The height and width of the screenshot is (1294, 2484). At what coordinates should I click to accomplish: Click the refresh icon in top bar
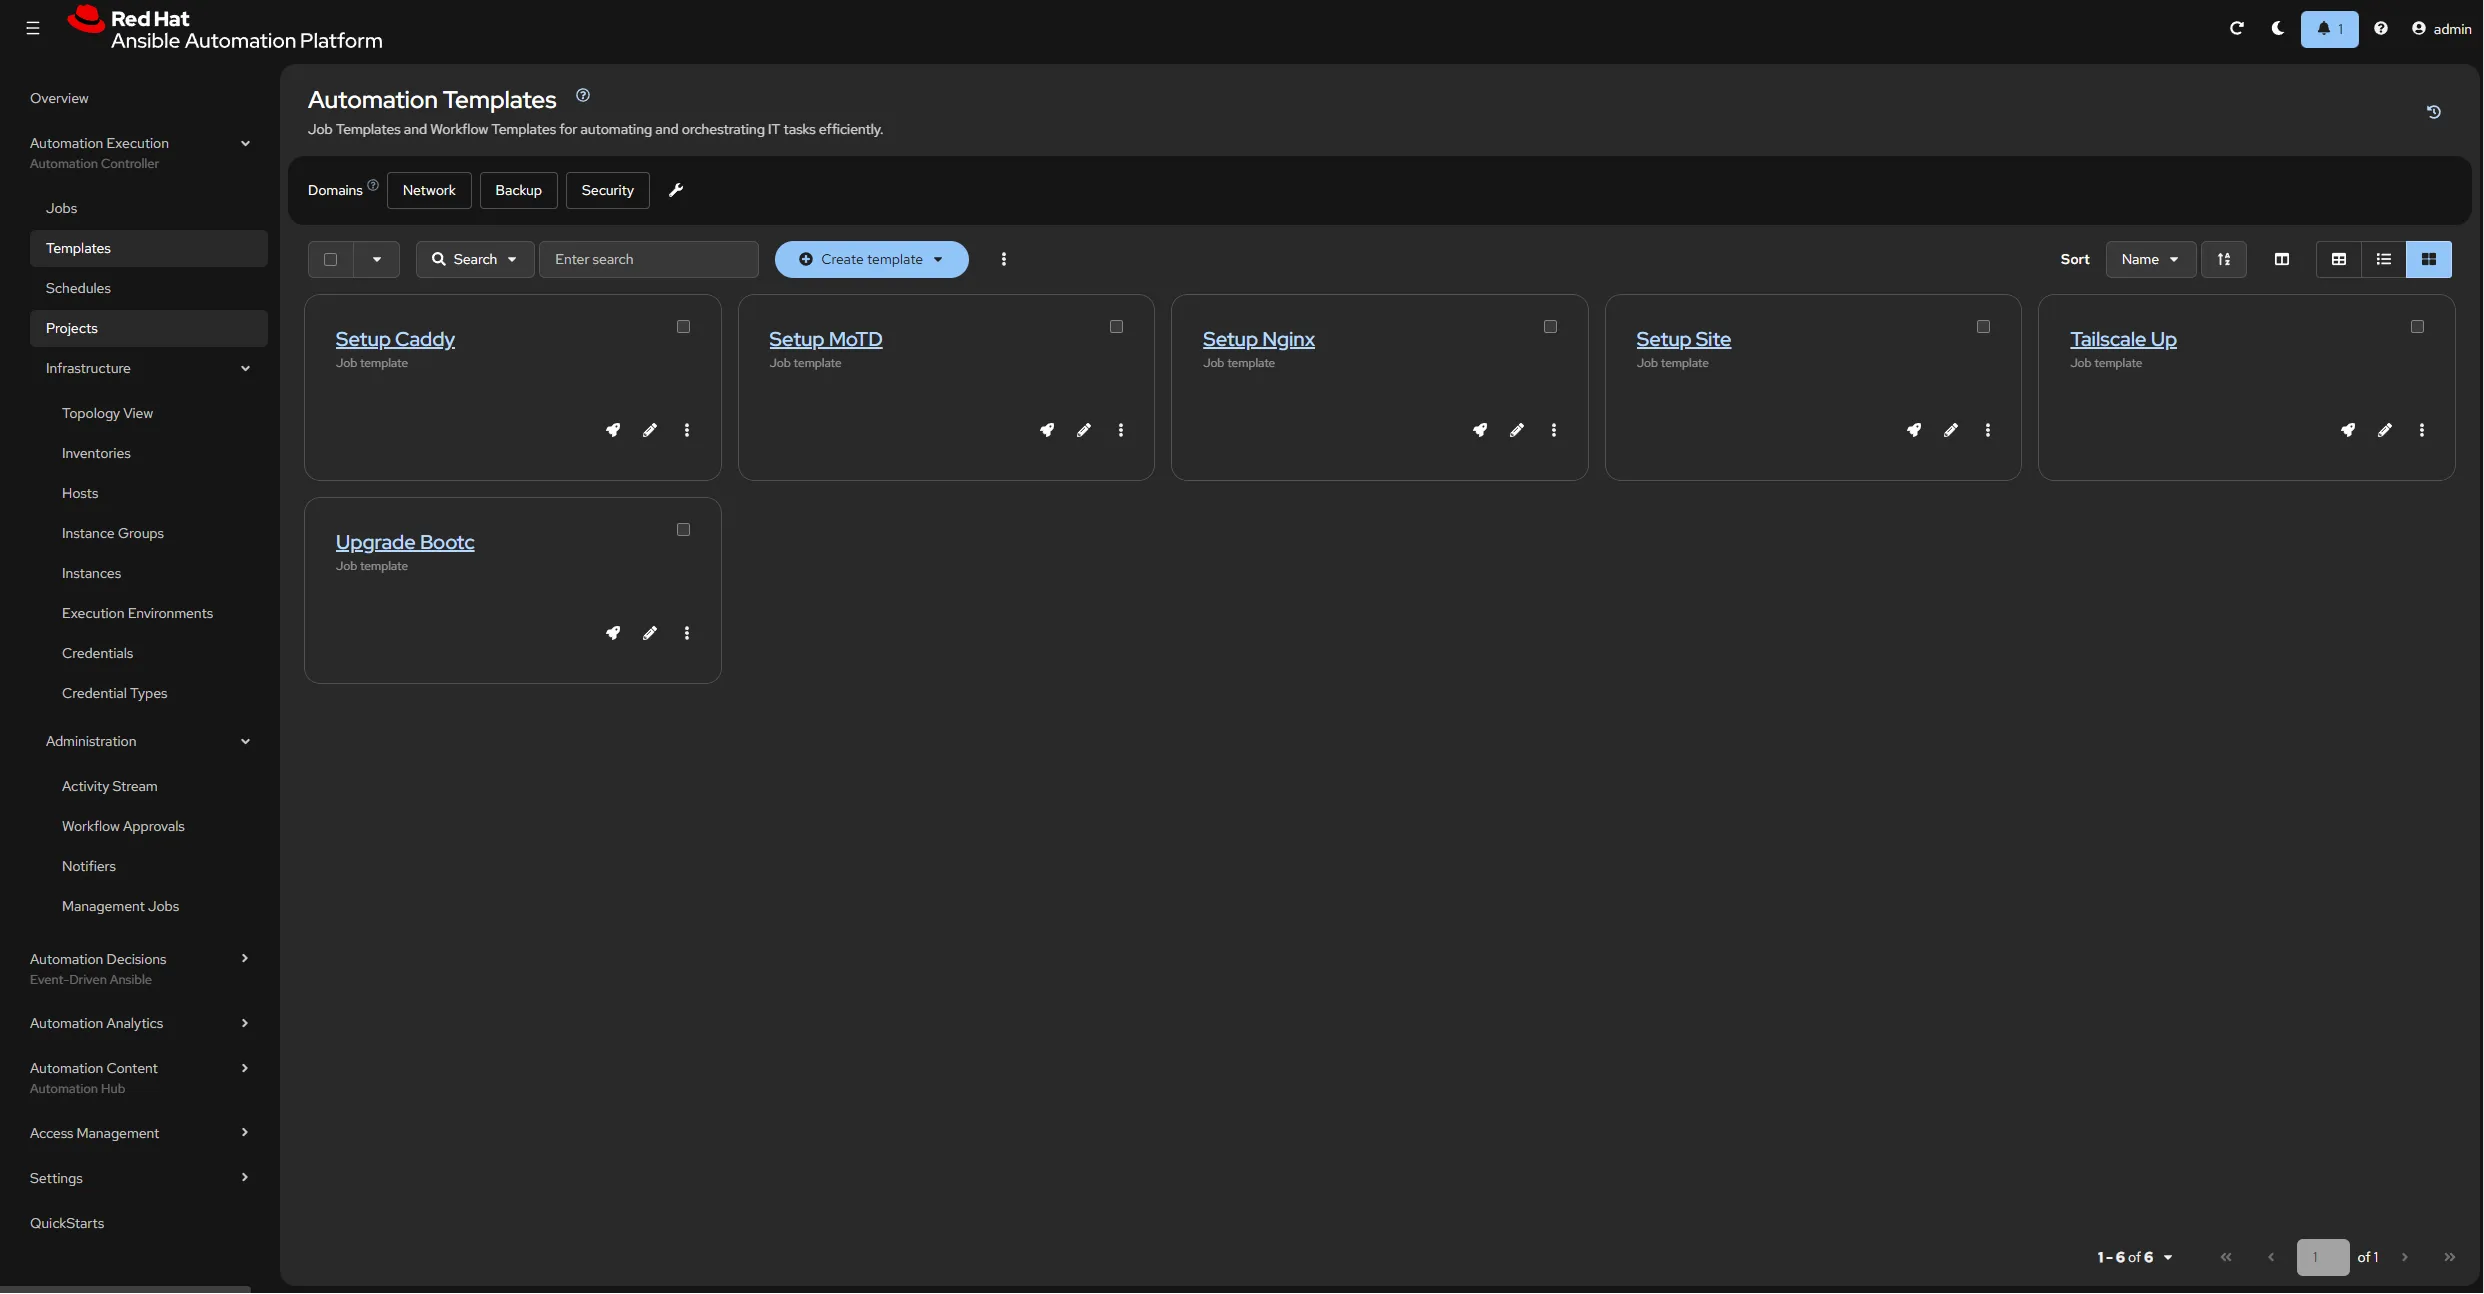2237,28
